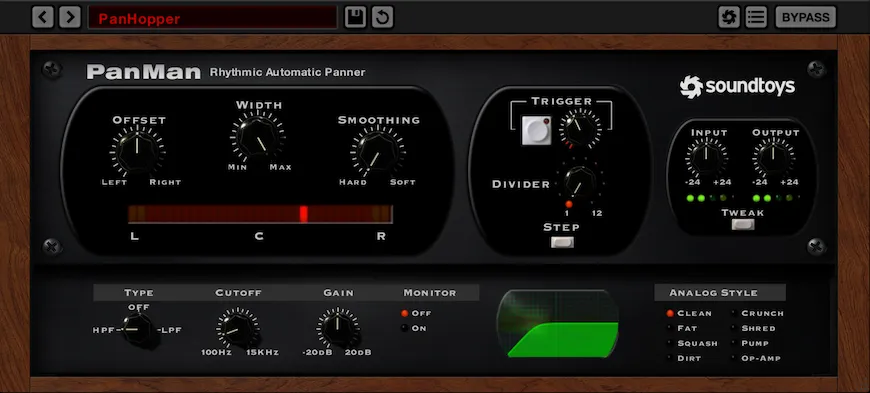Image resolution: width=870 pixels, height=393 pixels.
Task: Click the red L-C-R pan position meter
Action: pos(260,214)
